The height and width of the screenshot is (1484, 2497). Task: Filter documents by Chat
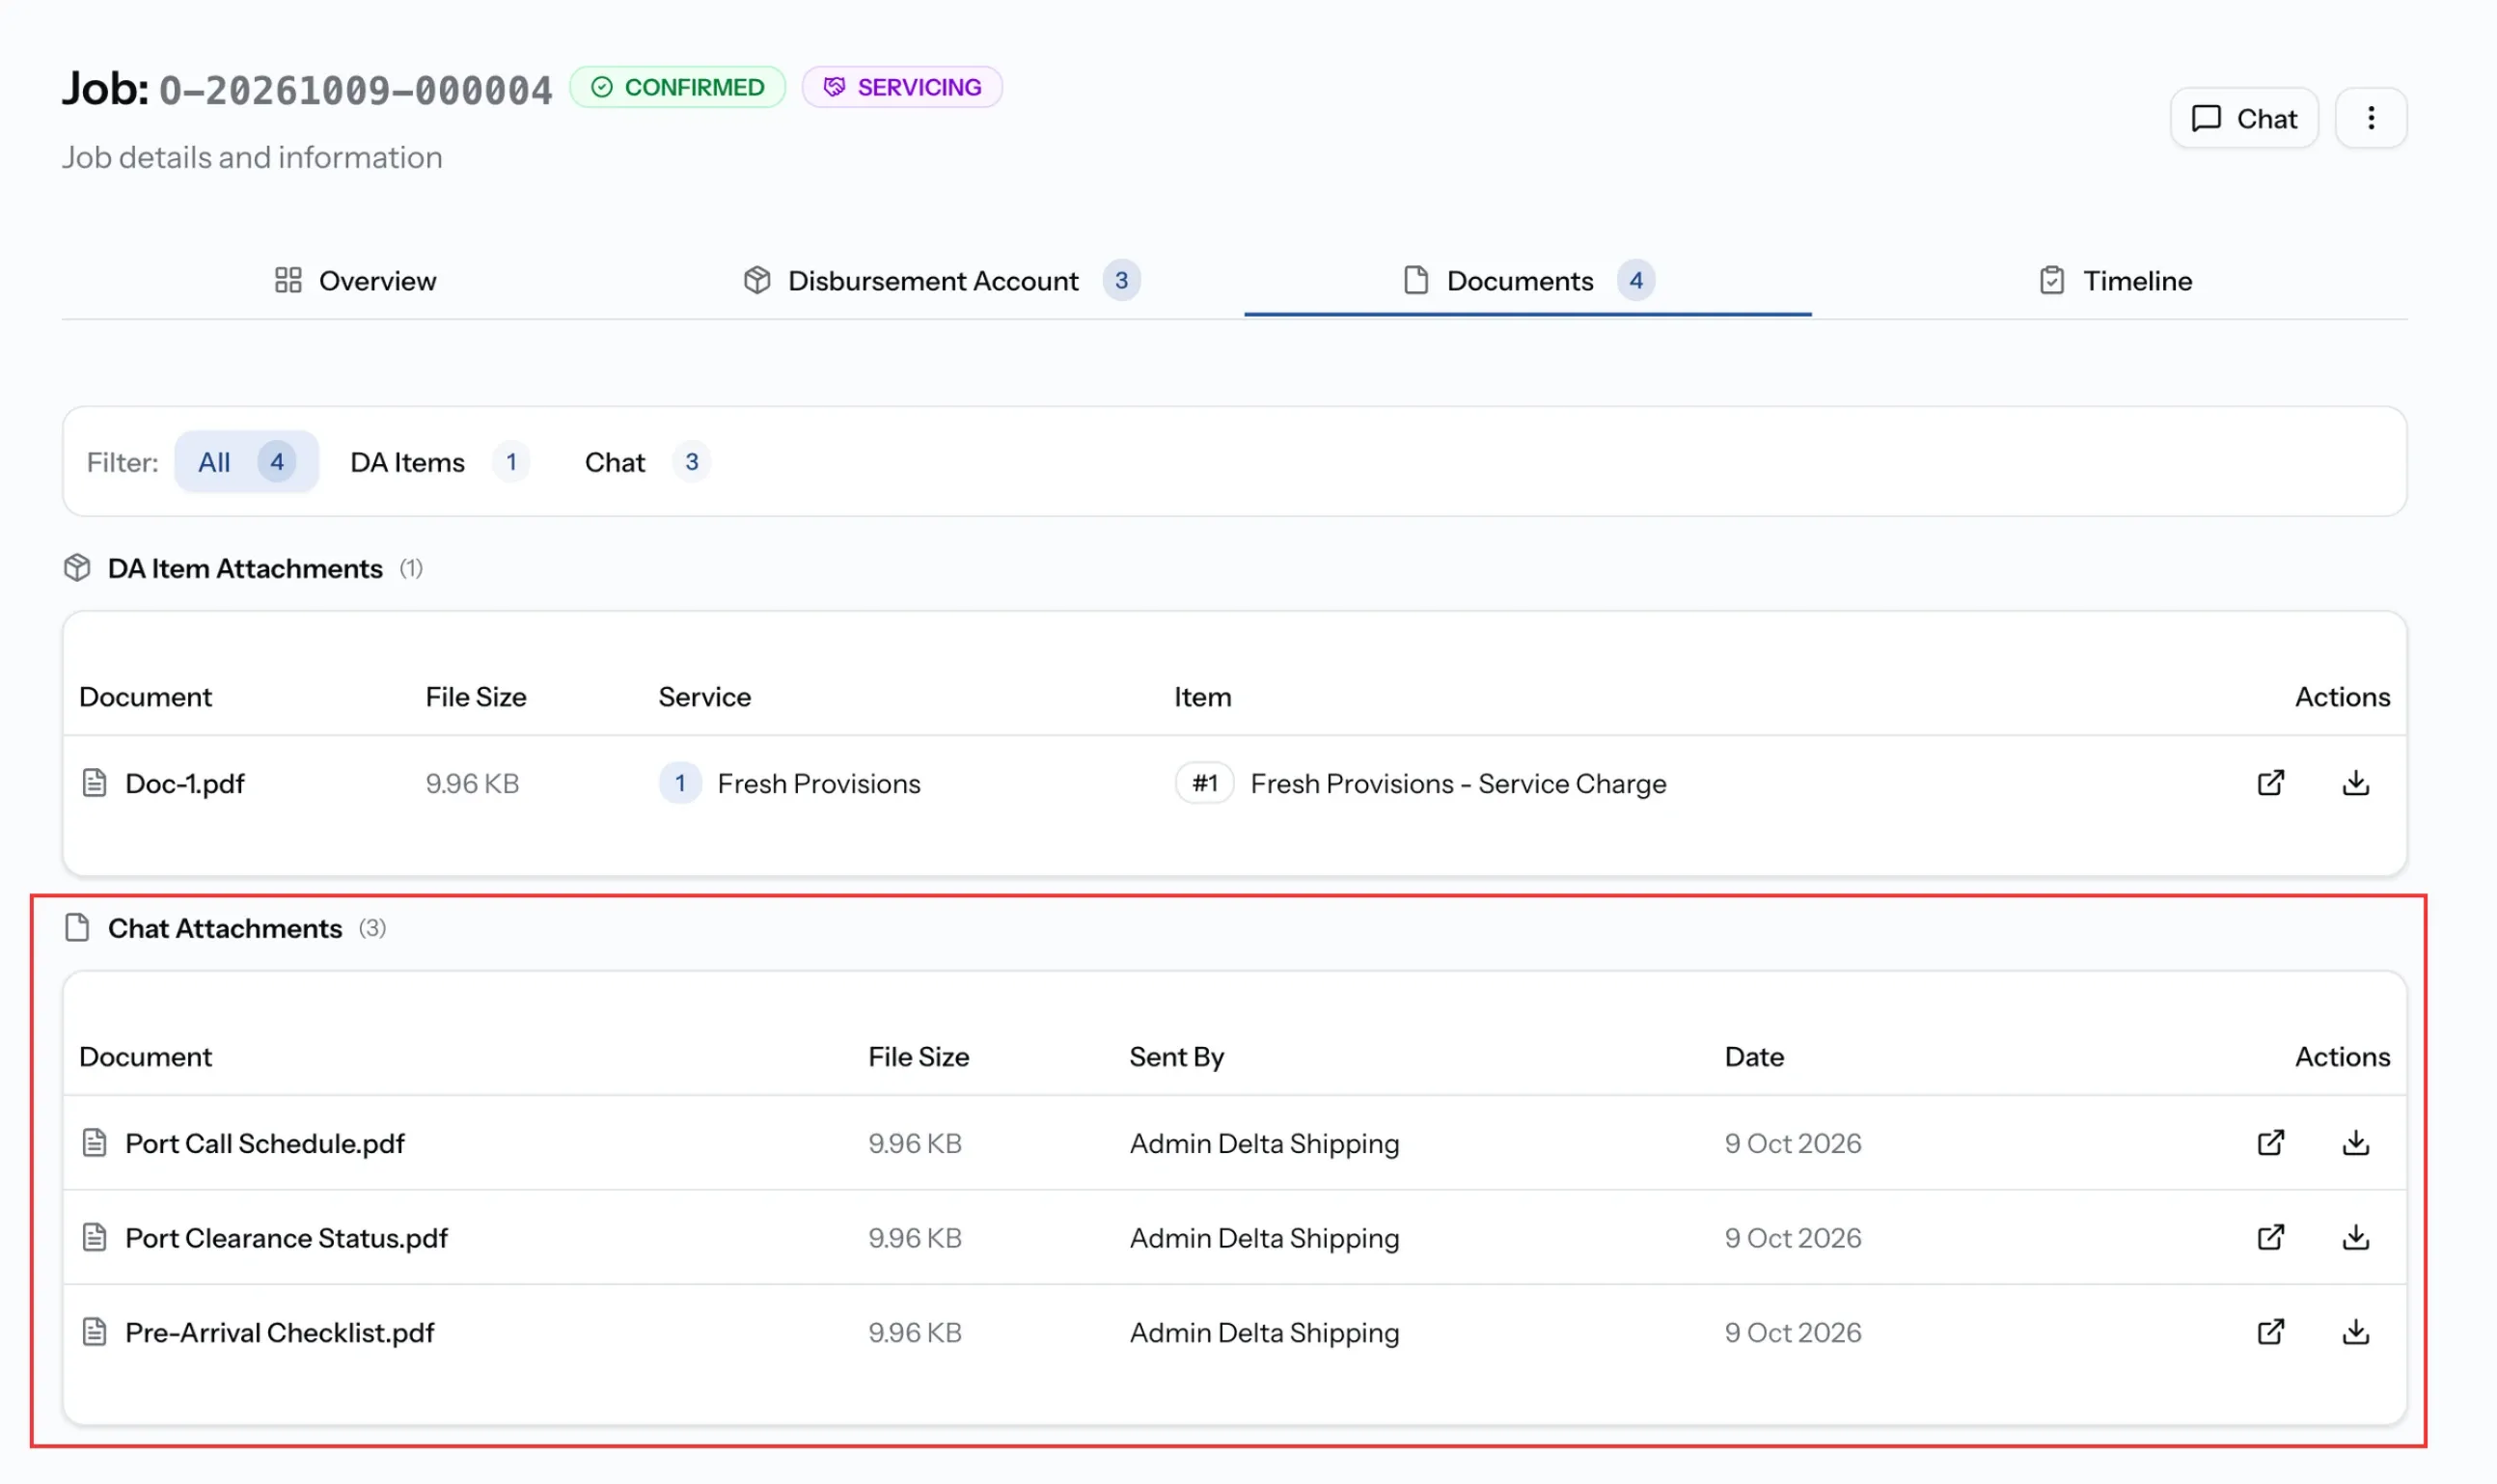pos(647,462)
